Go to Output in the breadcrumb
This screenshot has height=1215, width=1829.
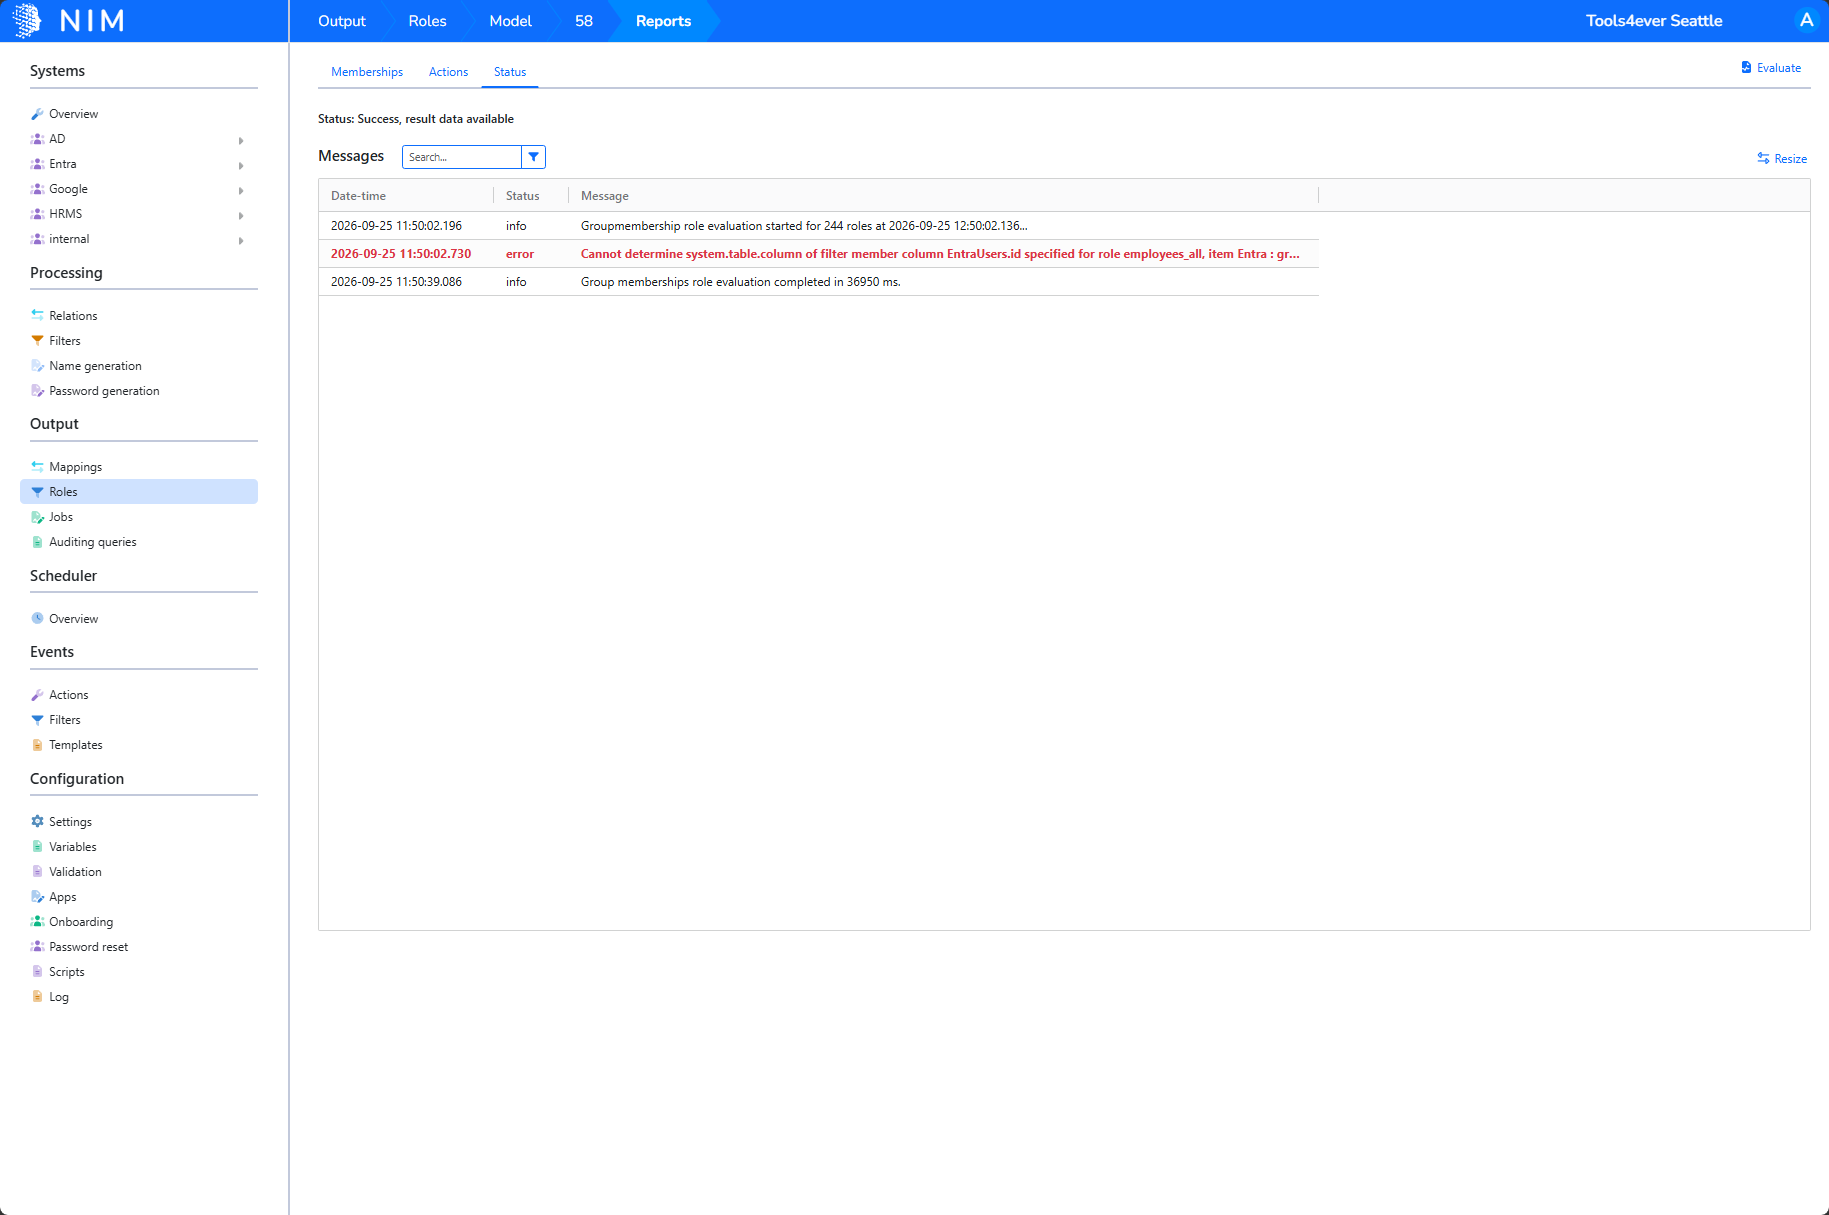342,21
